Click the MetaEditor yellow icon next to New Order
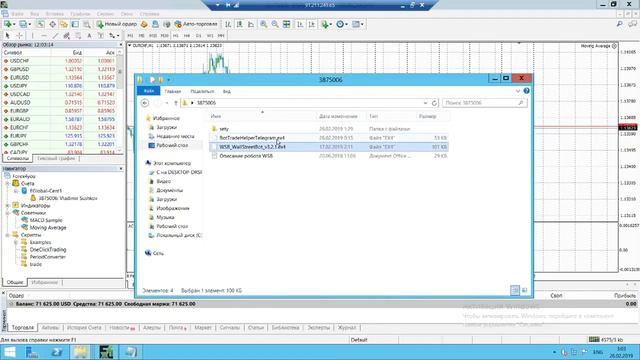Screen dimensions: 640x360 pos(144,24)
